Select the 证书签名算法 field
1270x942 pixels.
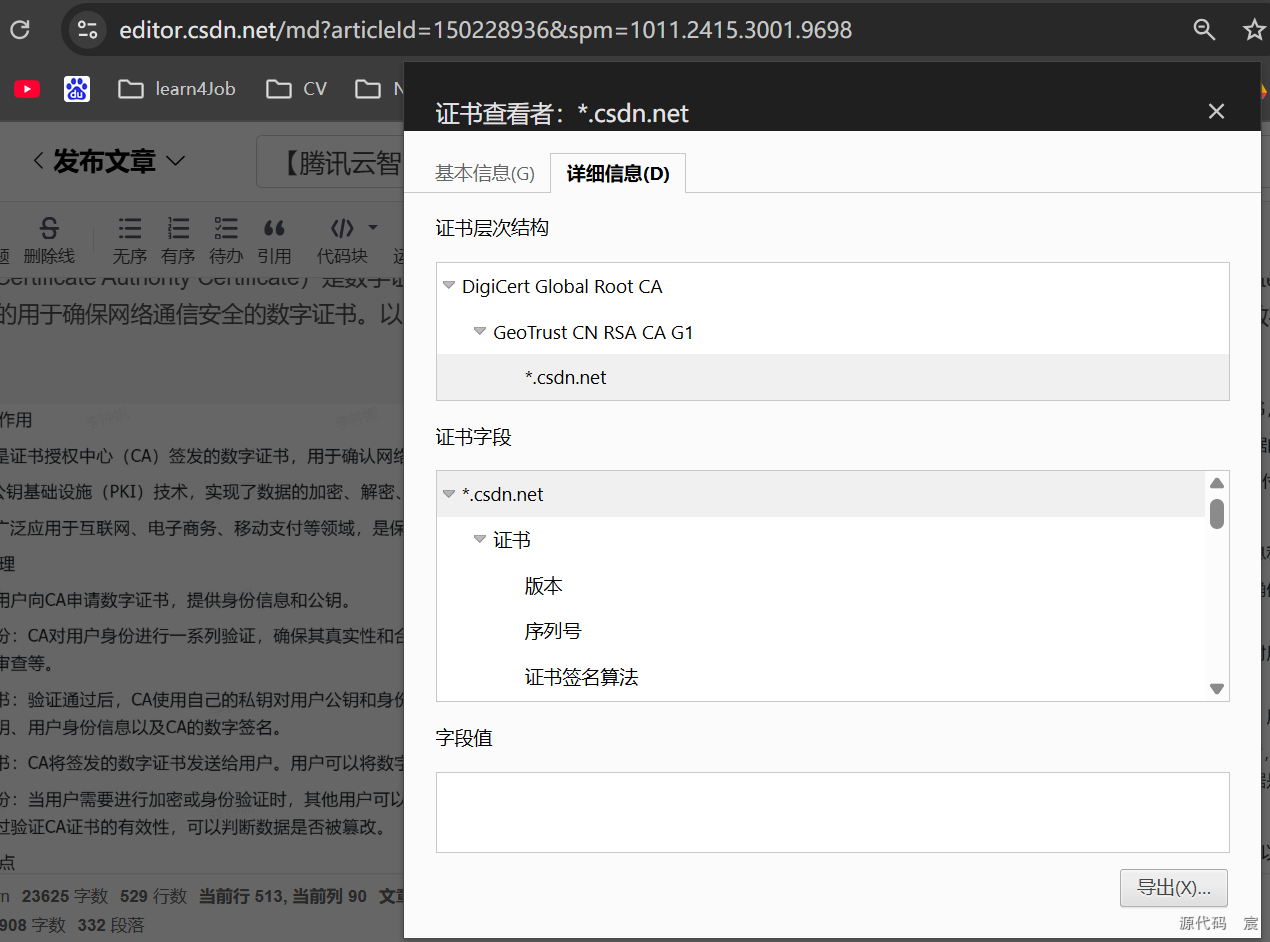coord(821,678)
